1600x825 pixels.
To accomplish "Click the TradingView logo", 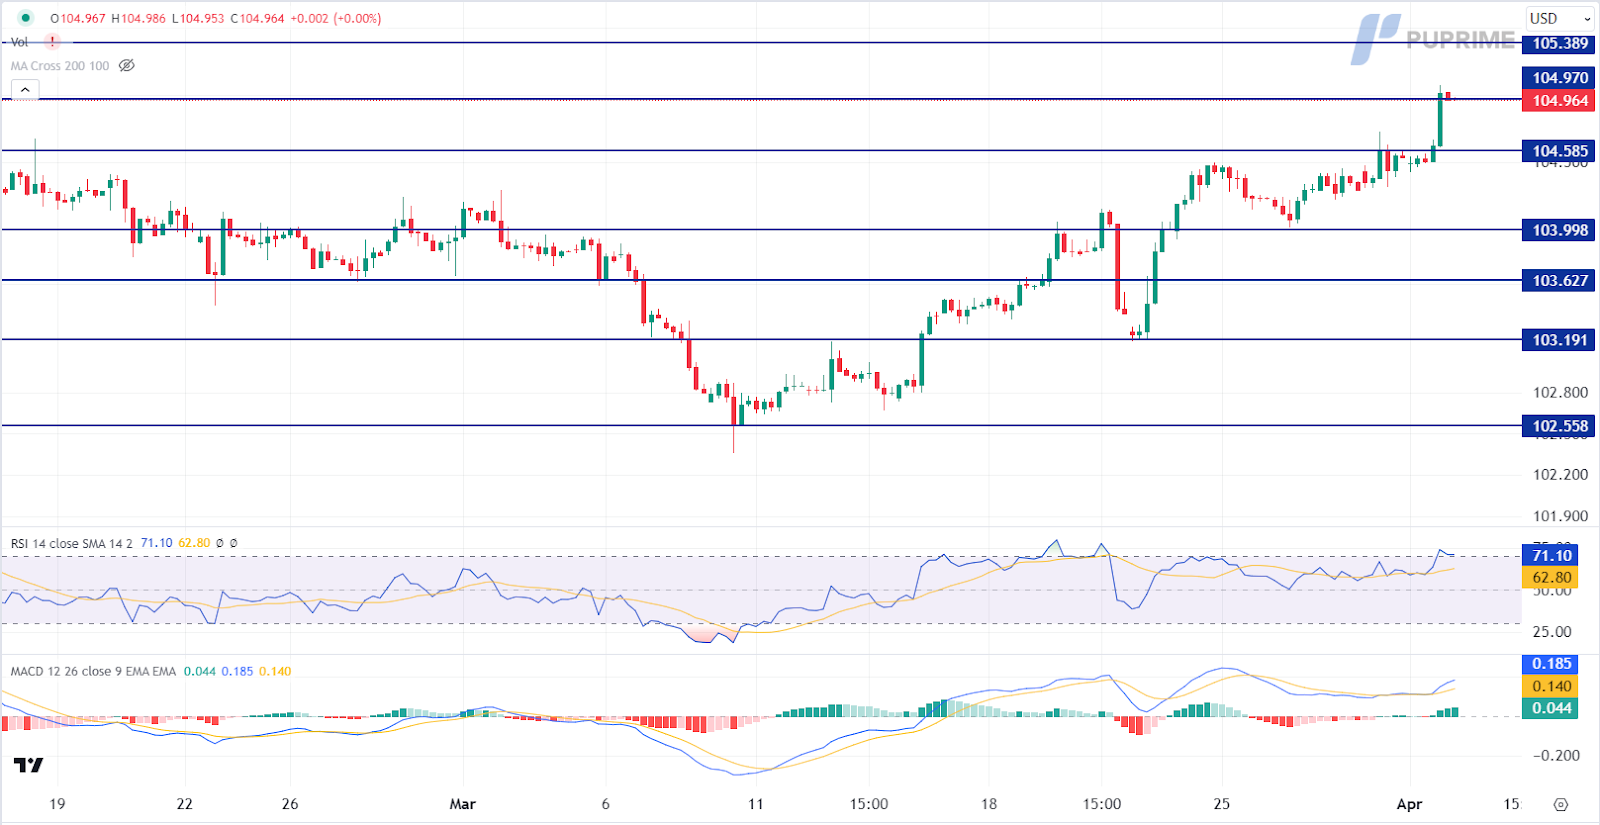I will [x=29, y=765].
